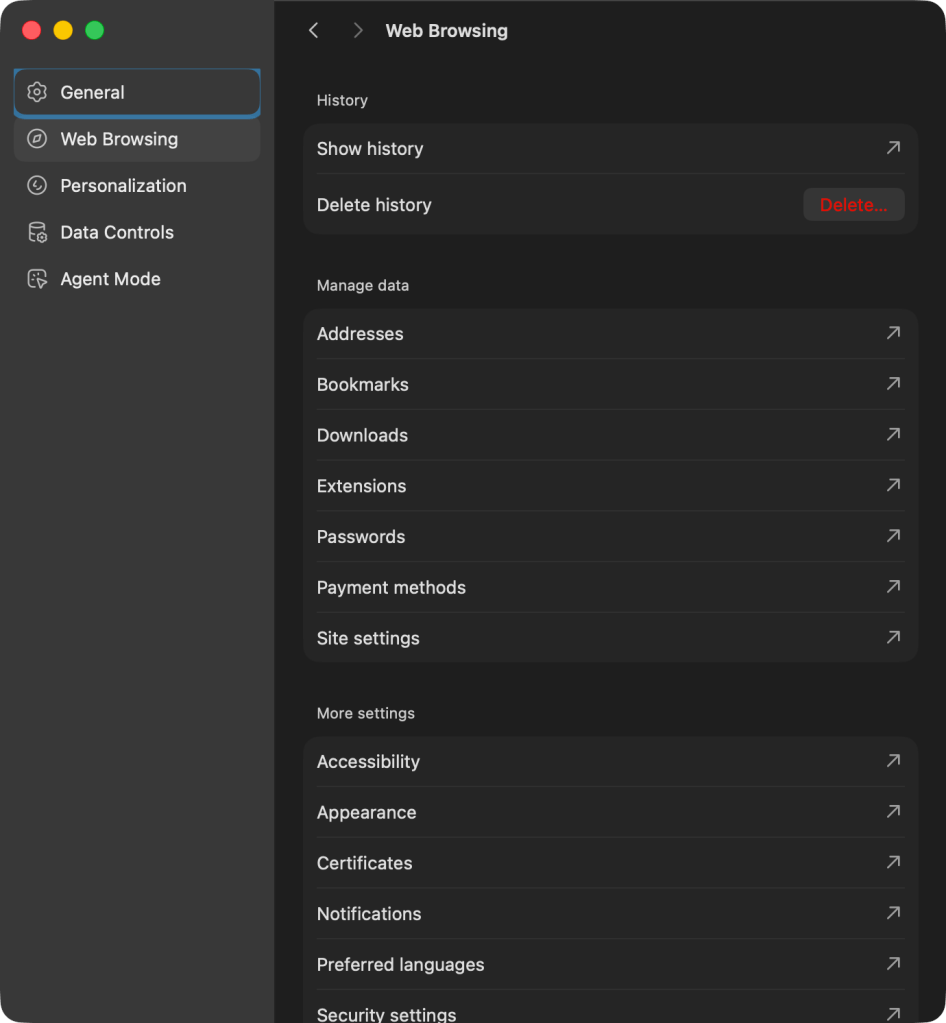
Task: Click the Agent Mode cursor icon
Action: coord(37,280)
